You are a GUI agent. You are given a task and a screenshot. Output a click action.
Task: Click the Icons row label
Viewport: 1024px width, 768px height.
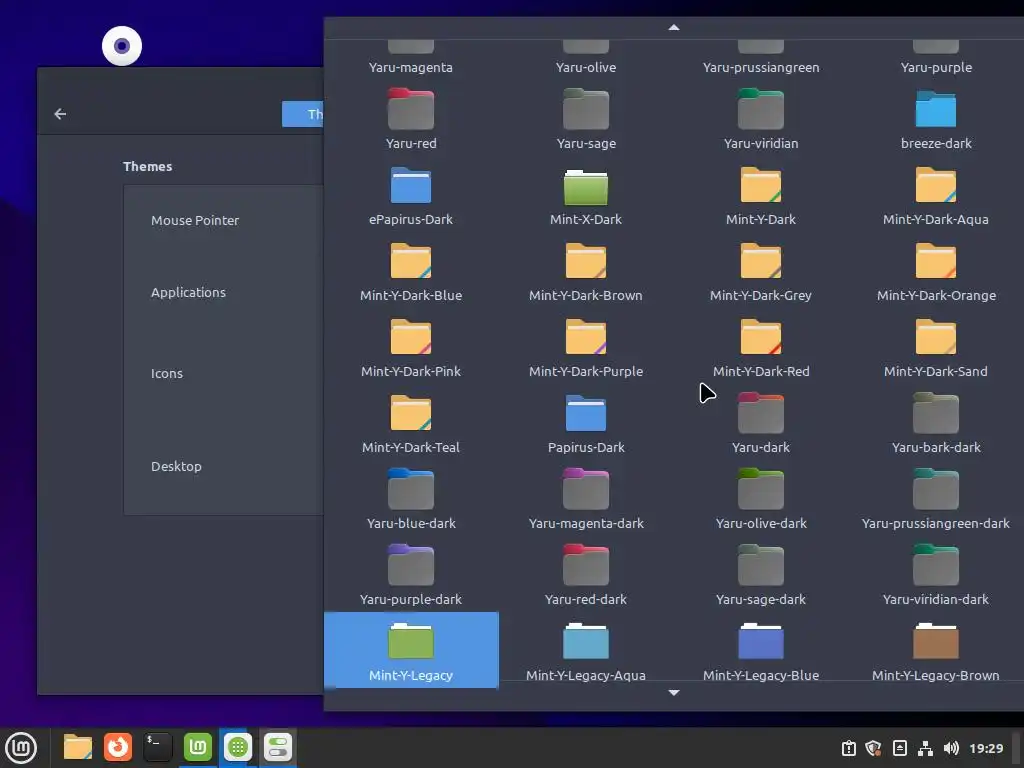(x=167, y=374)
